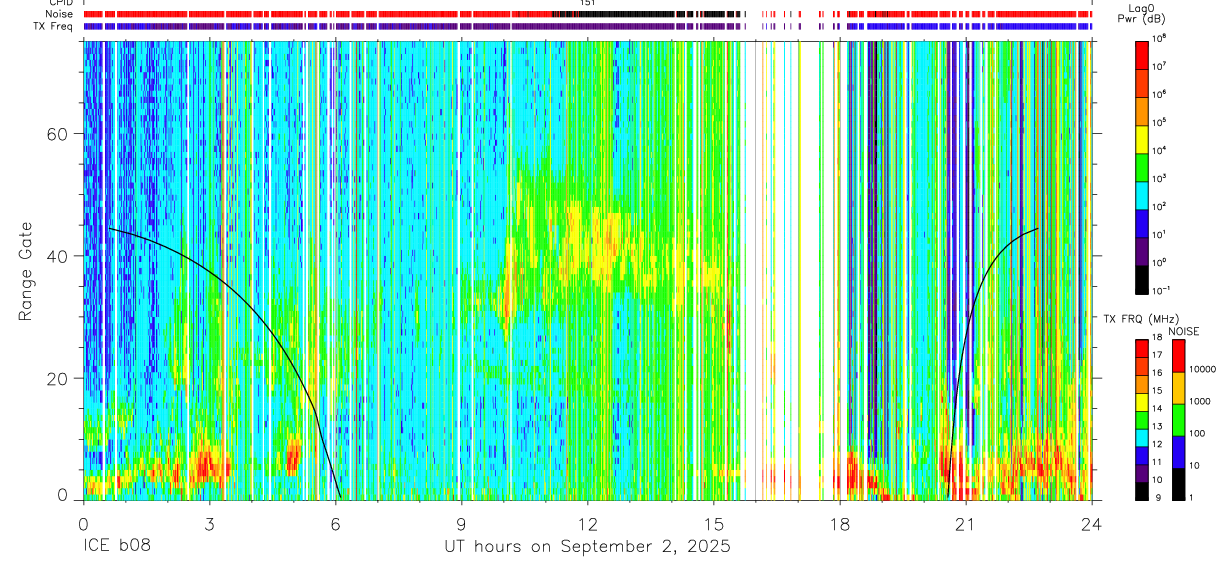Click the 'UT hours on September 2, 2025' axis title

[x=587, y=547]
